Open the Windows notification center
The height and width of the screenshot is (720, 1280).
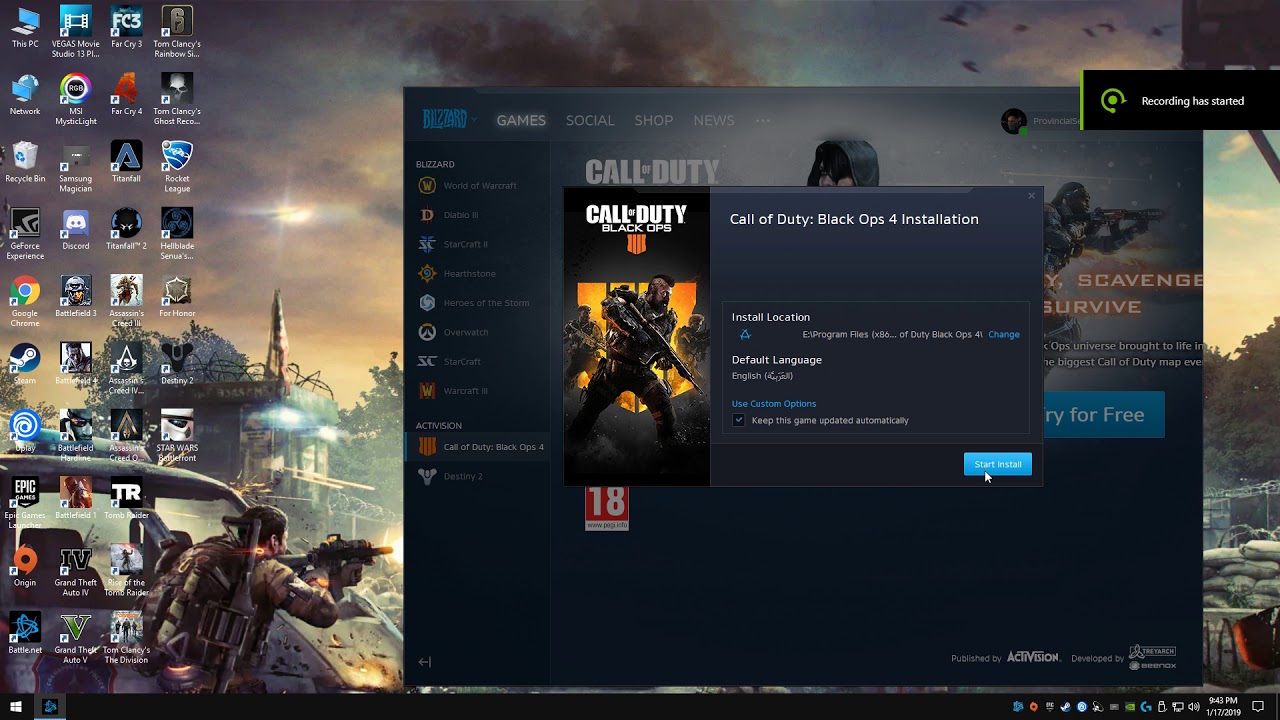tap(1258, 707)
